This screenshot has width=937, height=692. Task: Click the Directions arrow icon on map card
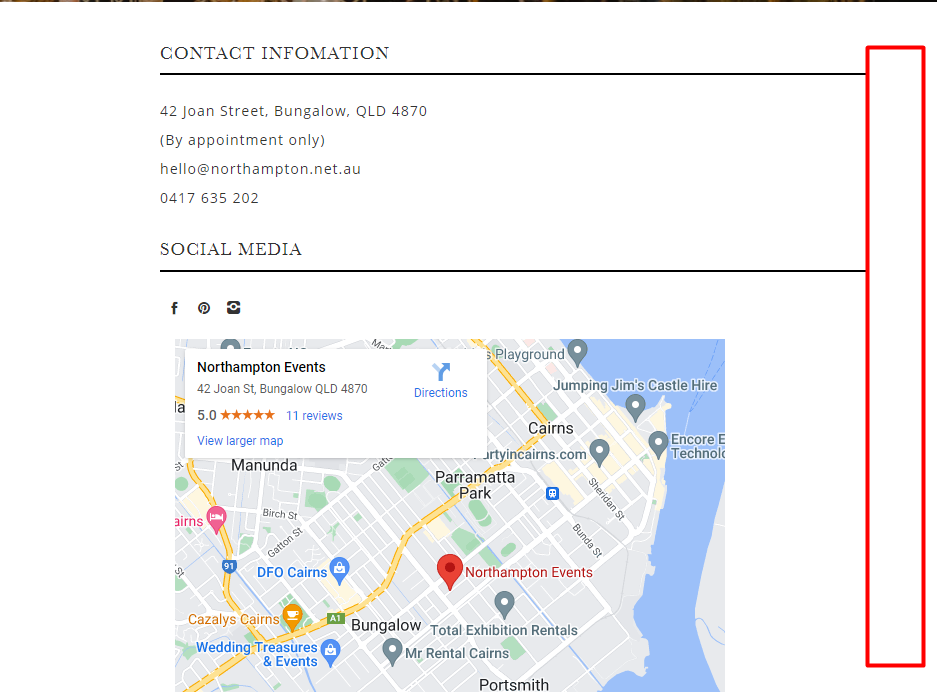(441, 372)
